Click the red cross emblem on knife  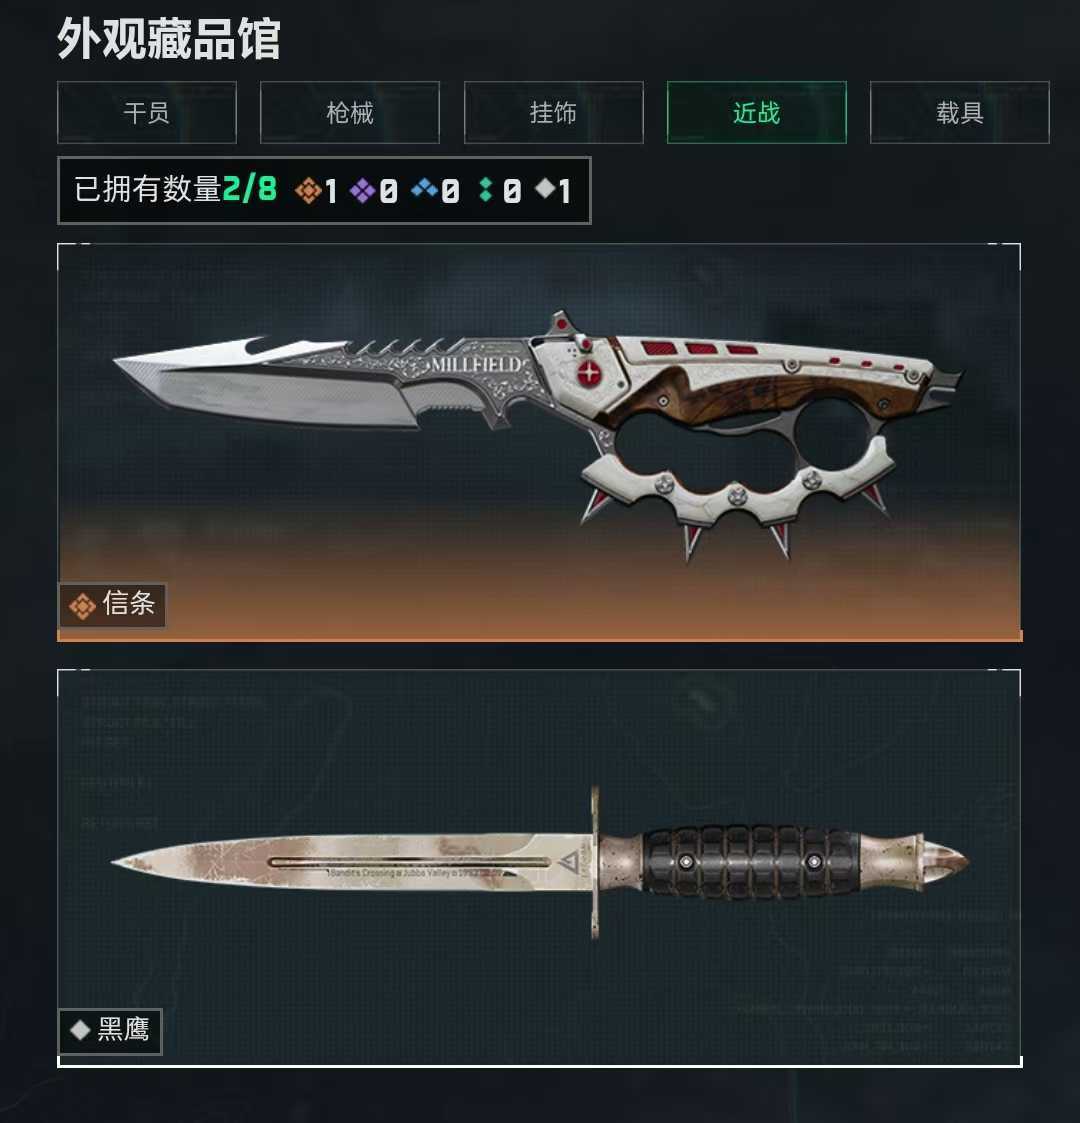[589, 372]
